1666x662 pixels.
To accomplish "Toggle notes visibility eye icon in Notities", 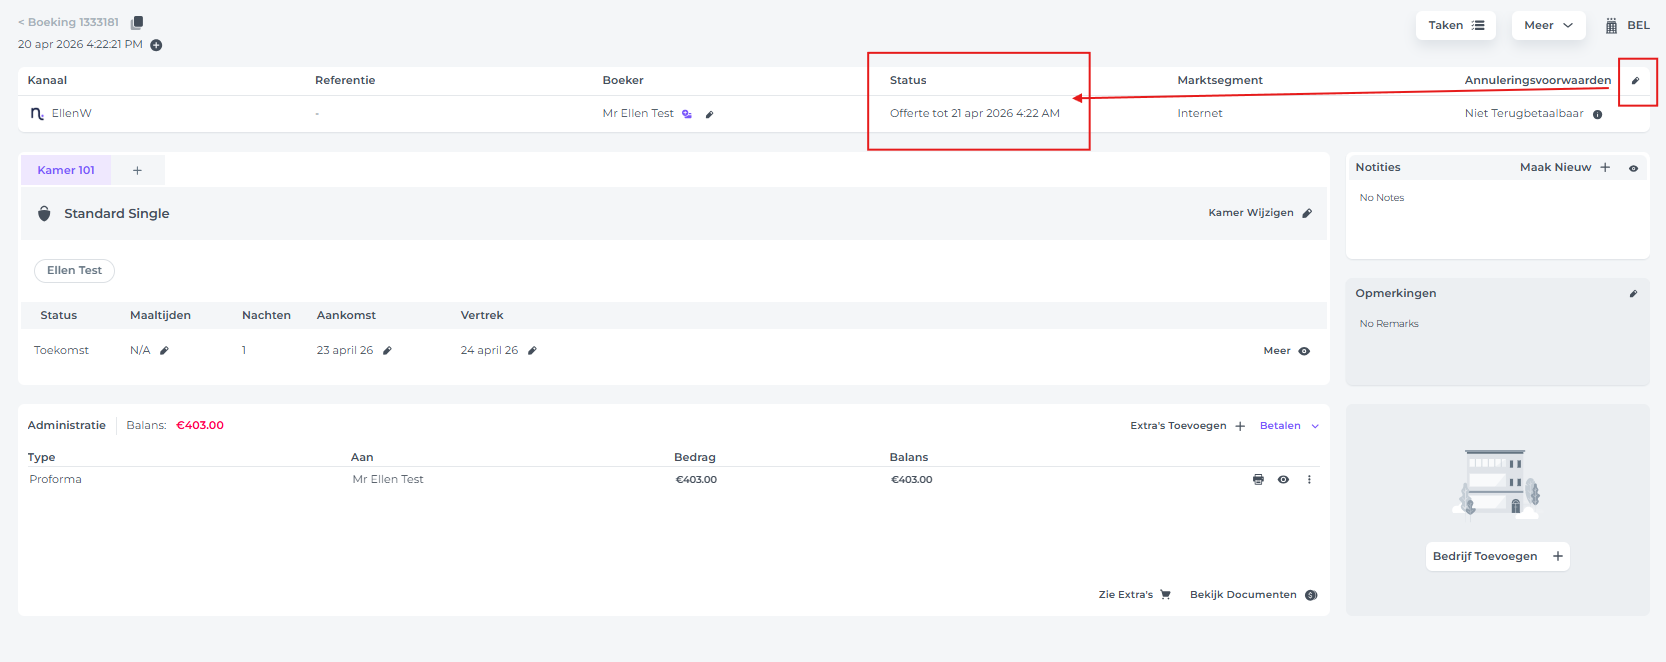I will pos(1633,168).
